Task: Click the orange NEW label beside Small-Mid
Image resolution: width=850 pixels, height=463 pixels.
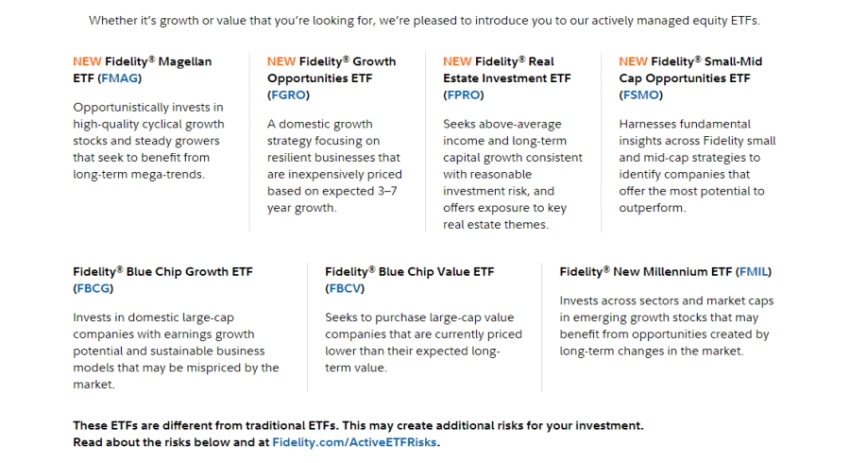Action: click(633, 61)
